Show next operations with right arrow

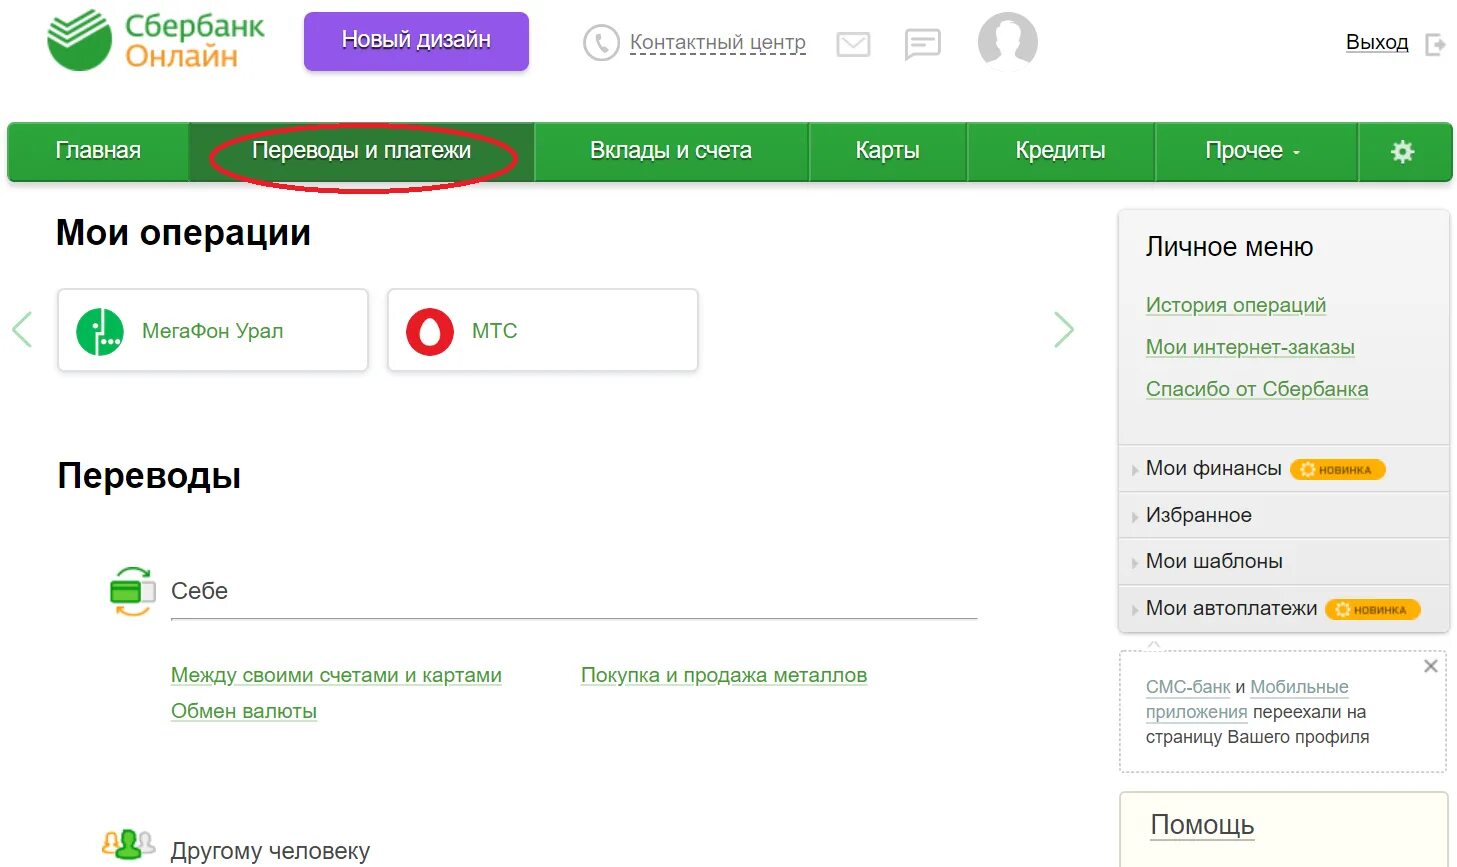(1064, 329)
